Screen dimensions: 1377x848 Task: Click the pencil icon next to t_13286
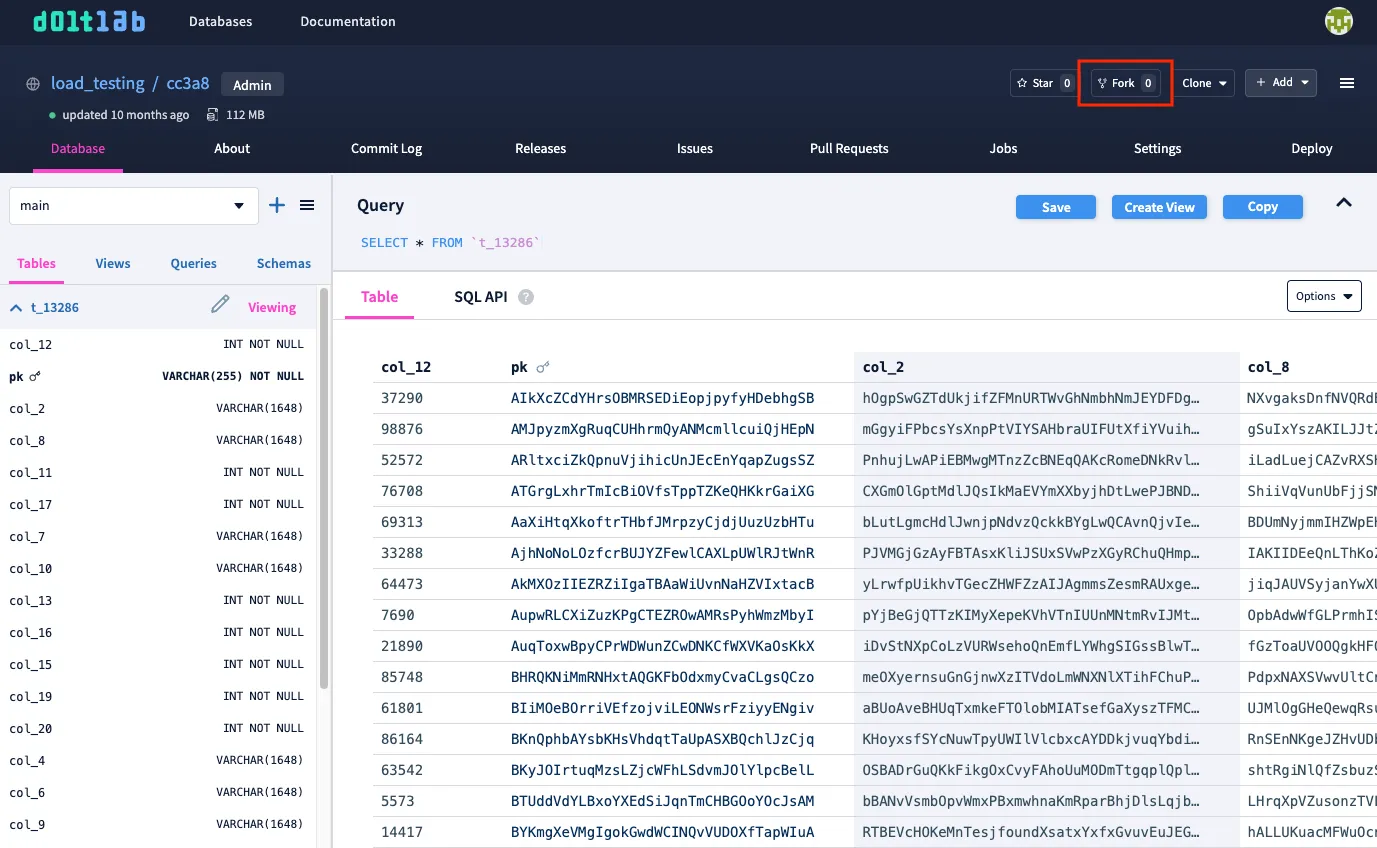[218, 307]
